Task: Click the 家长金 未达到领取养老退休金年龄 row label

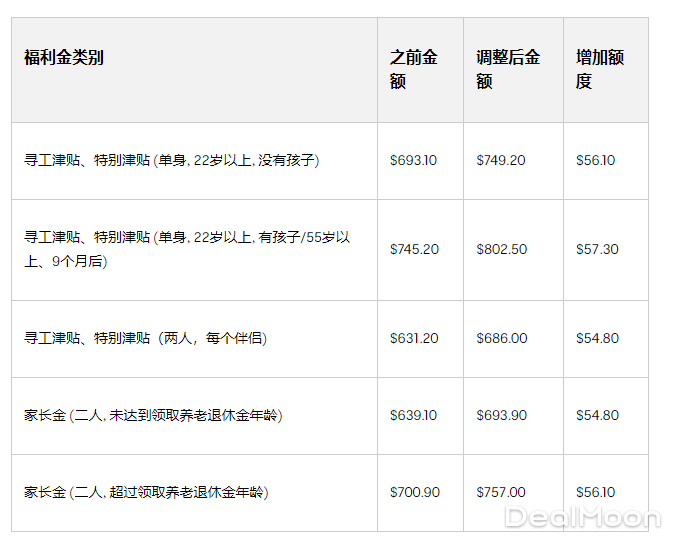Action: (x=153, y=415)
